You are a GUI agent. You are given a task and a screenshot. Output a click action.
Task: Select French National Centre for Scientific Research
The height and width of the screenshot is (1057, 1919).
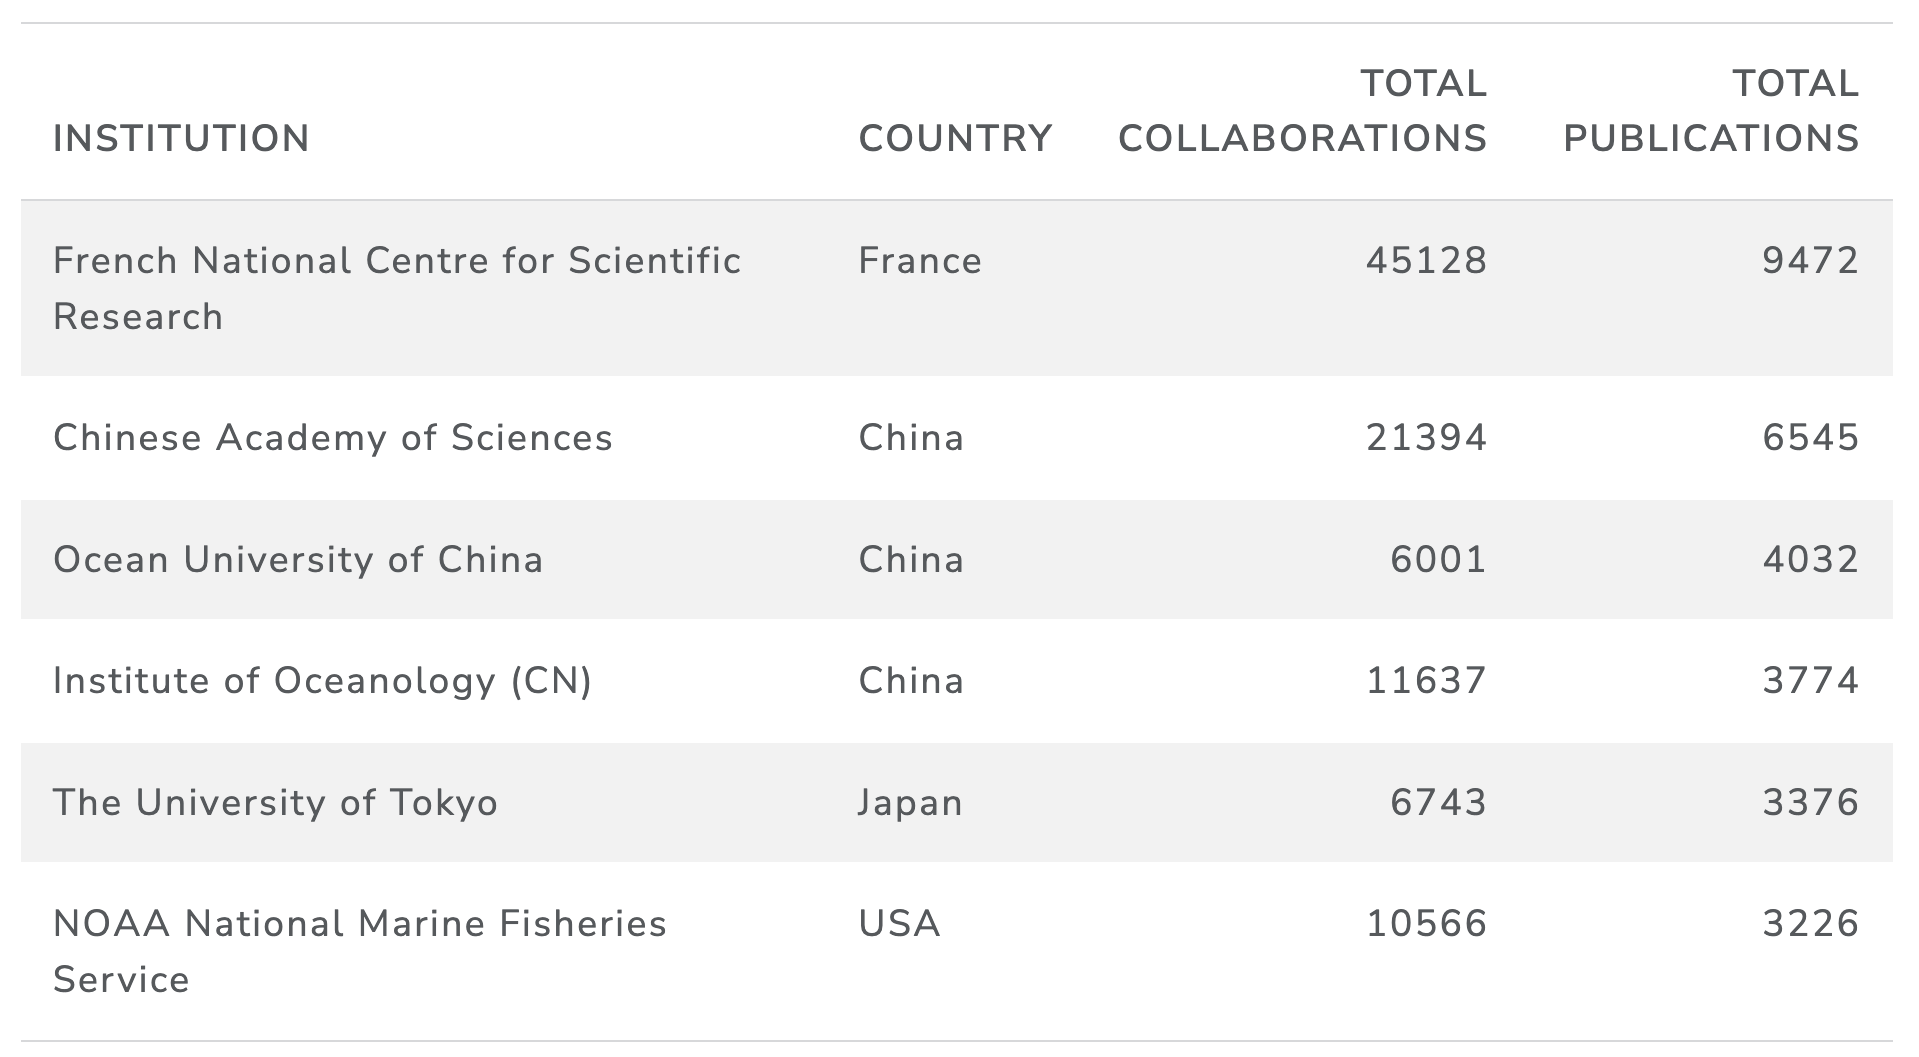point(397,288)
